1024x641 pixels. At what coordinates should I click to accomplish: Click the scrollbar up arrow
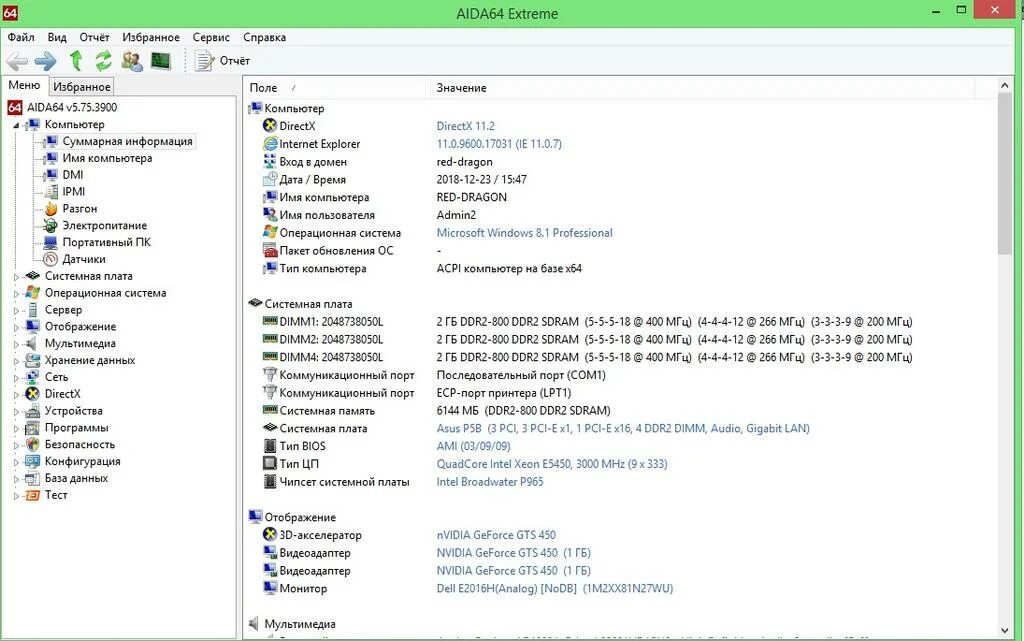coord(1004,86)
